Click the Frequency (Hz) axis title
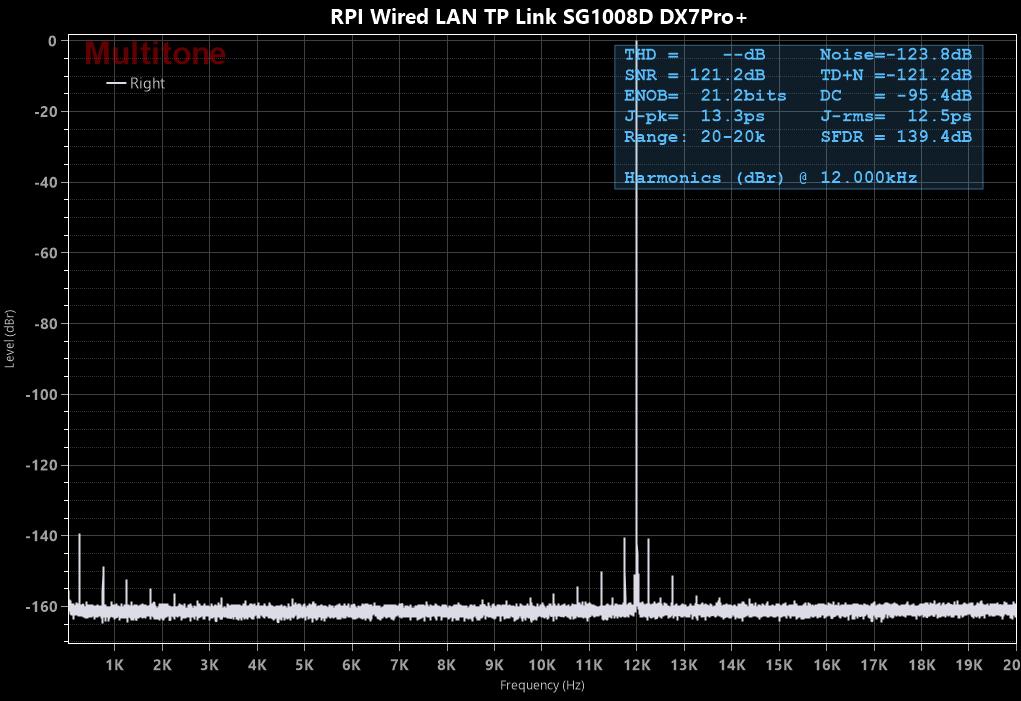The image size is (1021, 701). click(x=542, y=685)
